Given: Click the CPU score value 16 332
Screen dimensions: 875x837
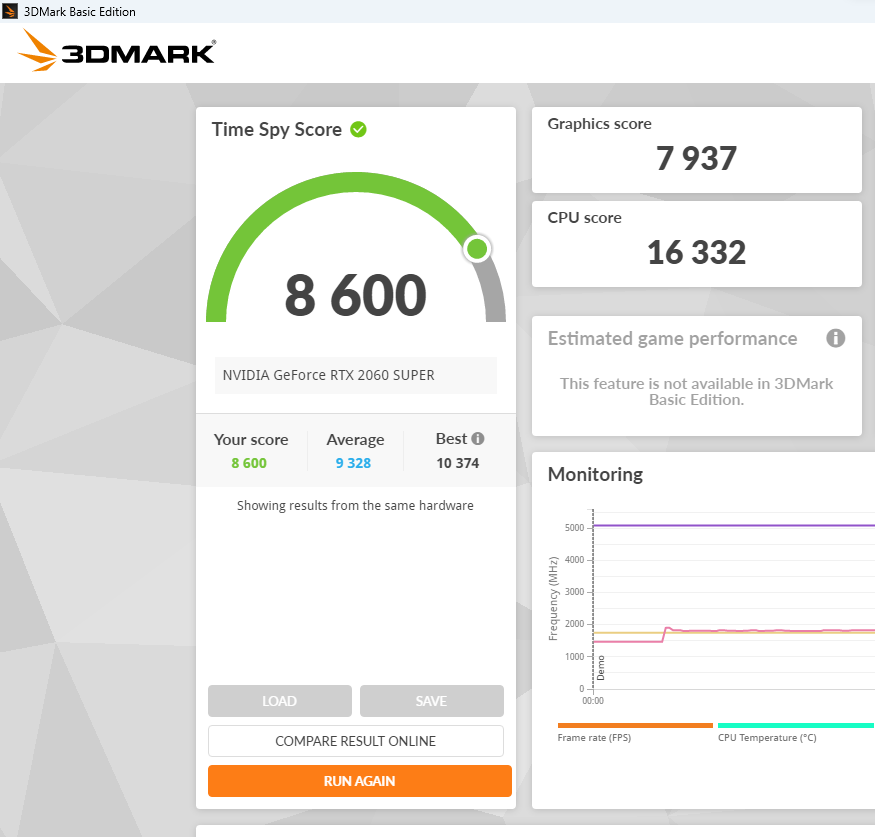Looking at the screenshot, I should [696, 252].
